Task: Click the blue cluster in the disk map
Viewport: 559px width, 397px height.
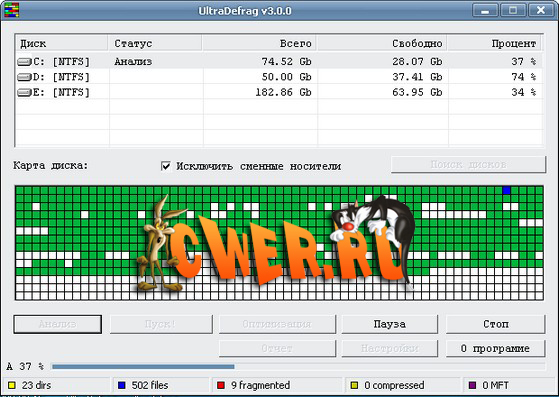Action: click(x=506, y=190)
